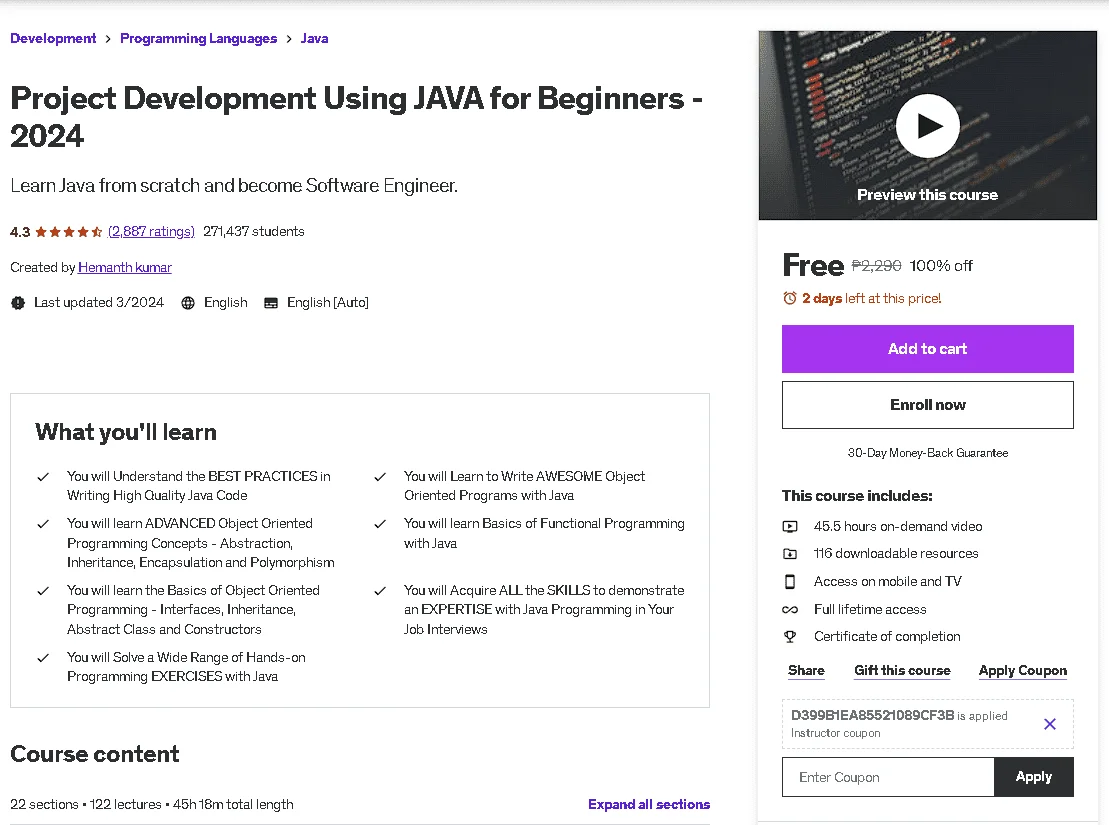1109x825 pixels.
Task: Click checkmark beside Functional Programming item
Action: 380,524
